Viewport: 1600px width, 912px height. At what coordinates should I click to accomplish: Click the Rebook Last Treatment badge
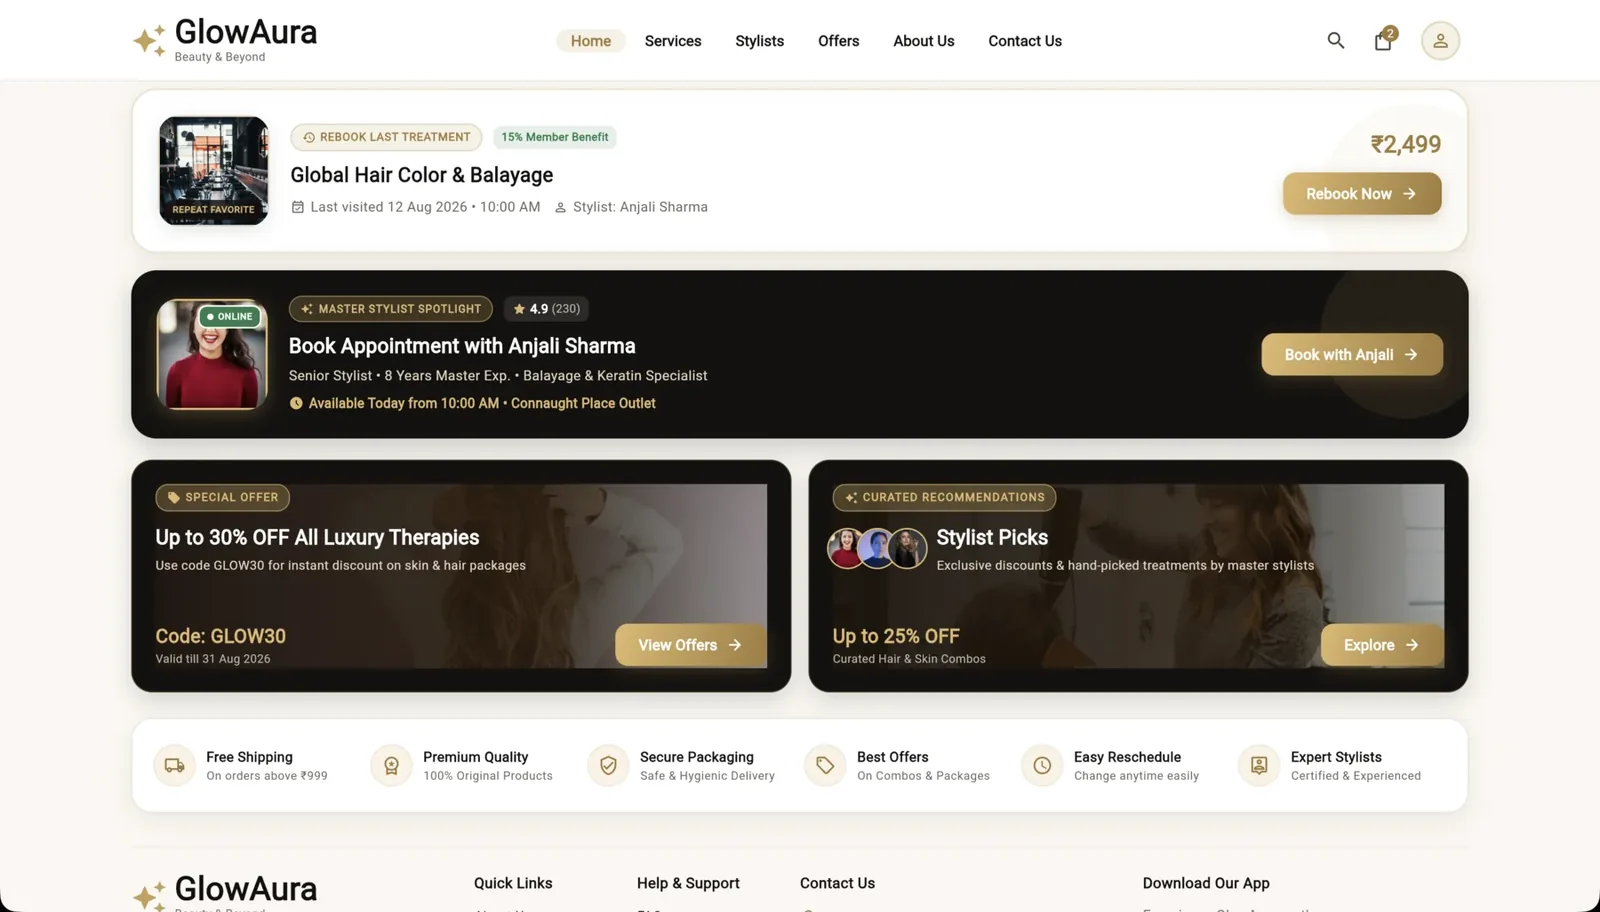(x=386, y=137)
